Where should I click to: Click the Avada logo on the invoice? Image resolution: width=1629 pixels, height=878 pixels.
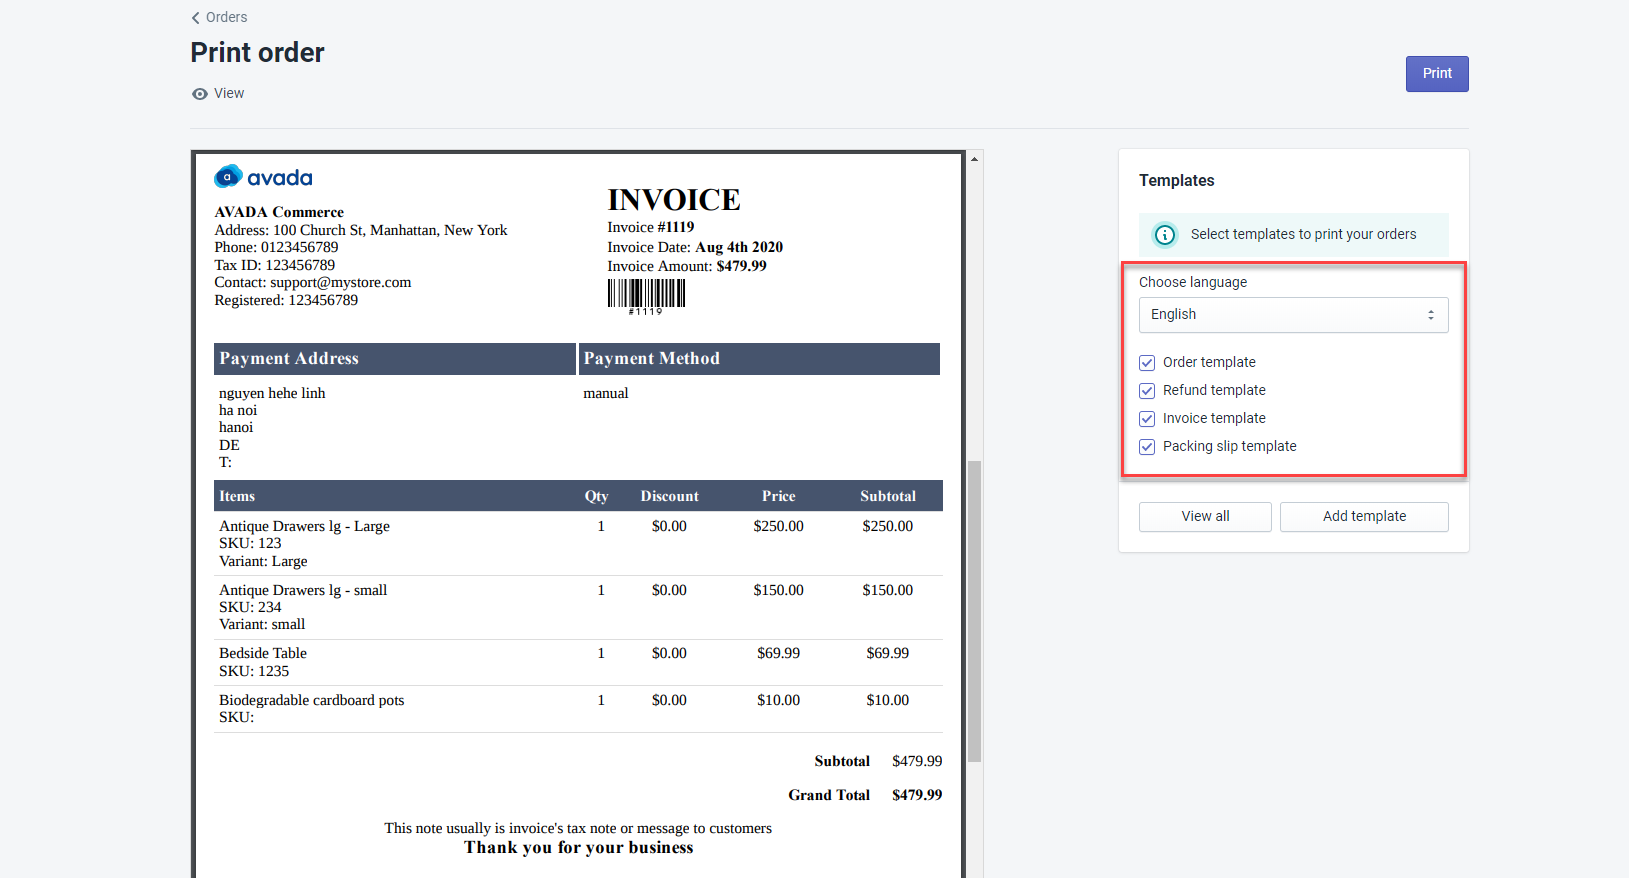(263, 177)
